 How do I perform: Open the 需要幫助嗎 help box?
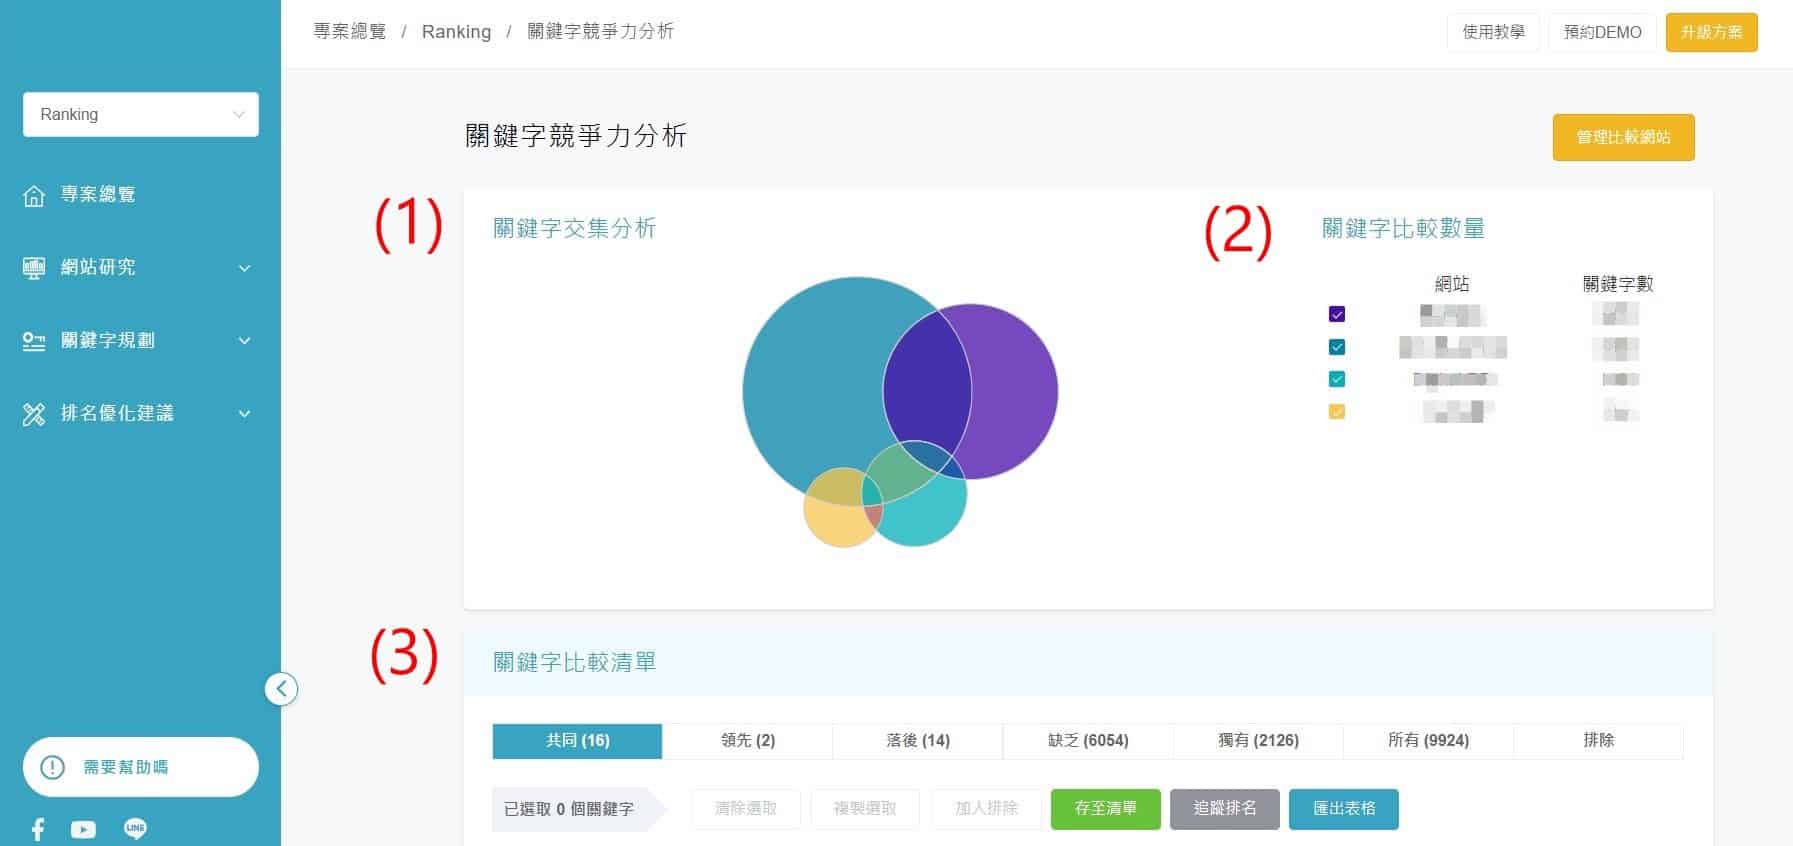(x=141, y=767)
